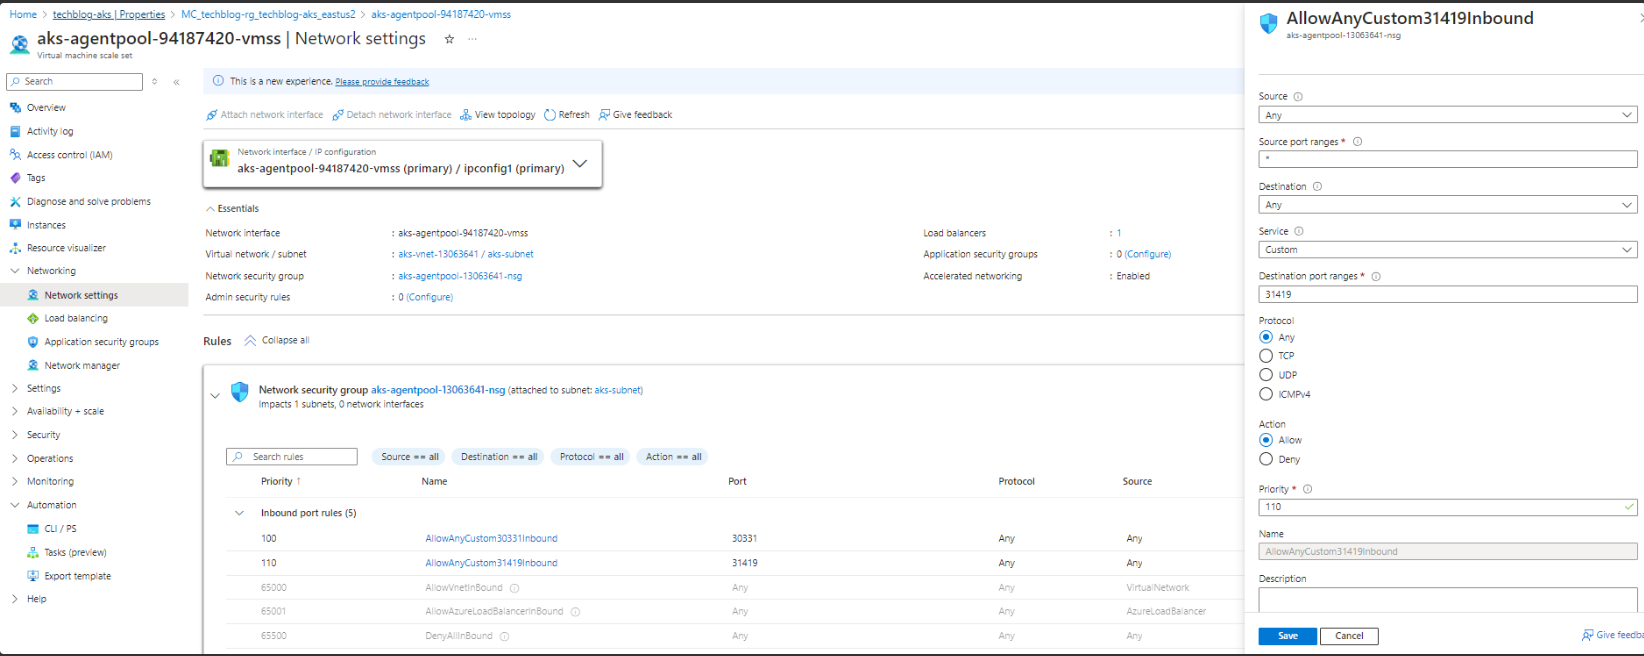Favorite this resource with the star icon
The height and width of the screenshot is (656, 1644).
coord(449,39)
